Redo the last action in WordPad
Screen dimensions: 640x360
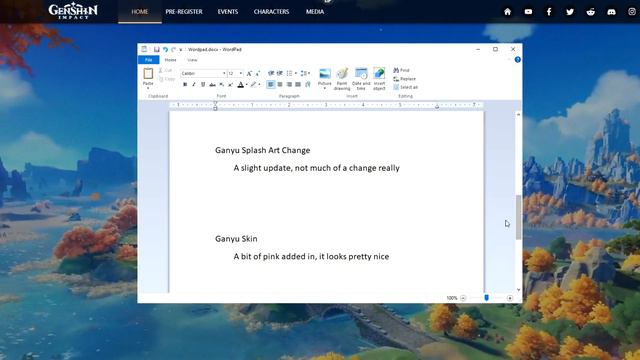(x=173, y=49)
